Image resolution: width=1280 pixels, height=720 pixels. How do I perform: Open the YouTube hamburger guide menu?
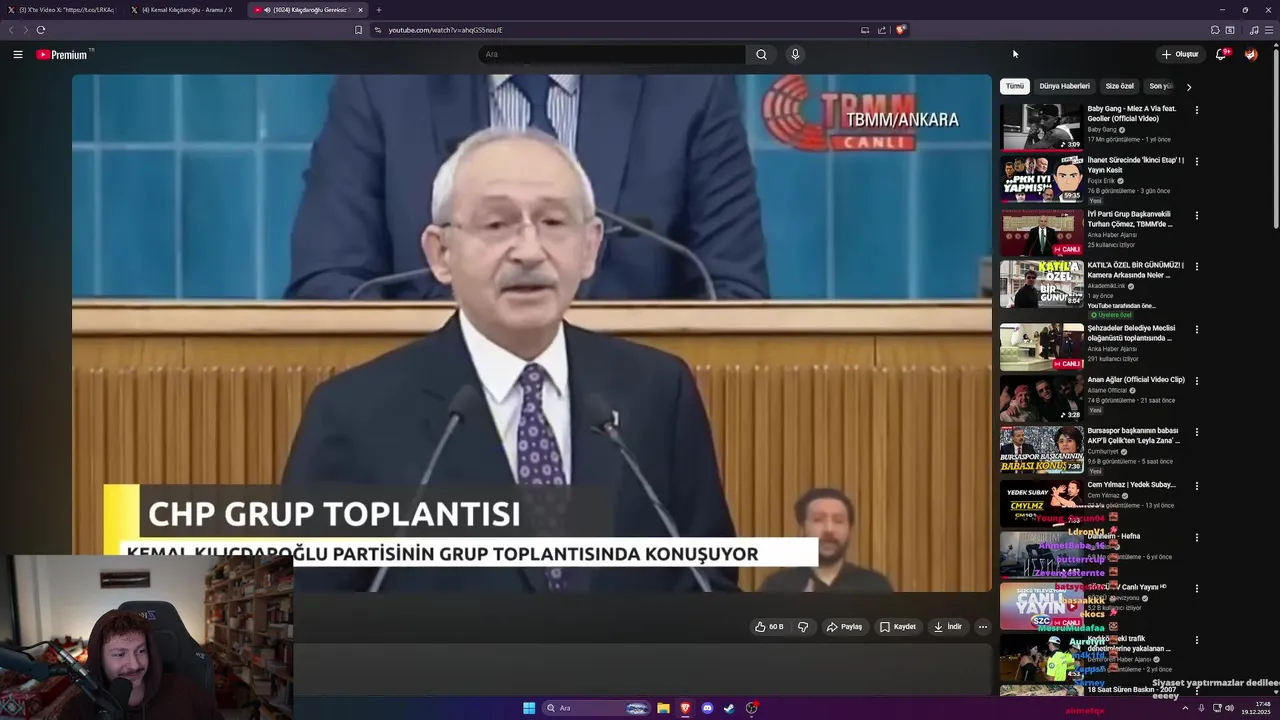(18, 54)
